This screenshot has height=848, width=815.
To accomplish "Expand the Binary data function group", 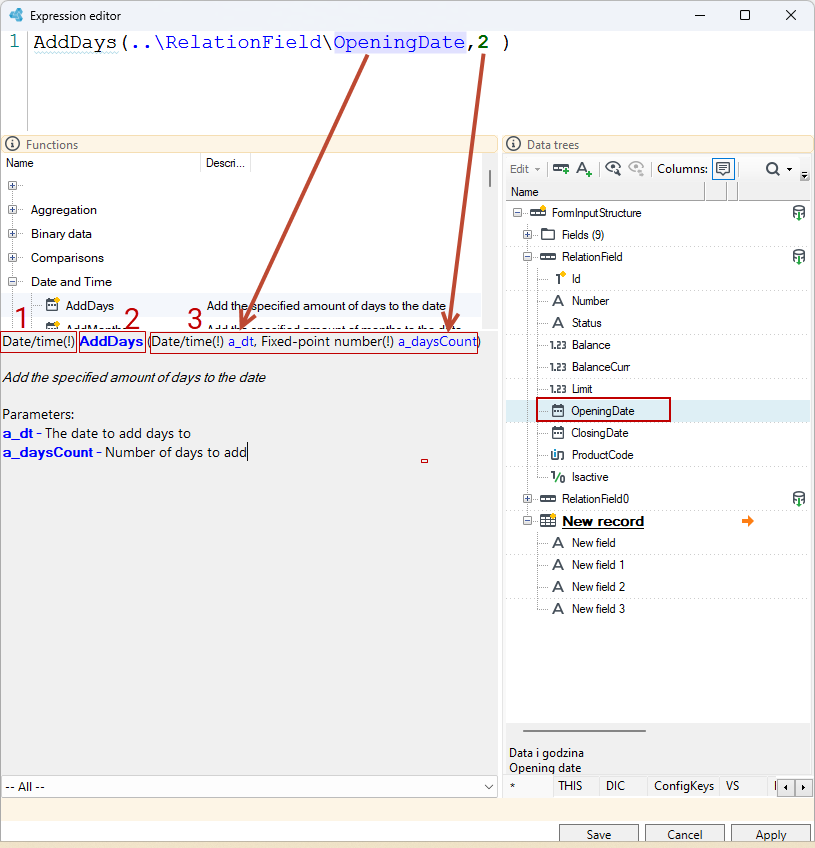I will coord(12,234).
